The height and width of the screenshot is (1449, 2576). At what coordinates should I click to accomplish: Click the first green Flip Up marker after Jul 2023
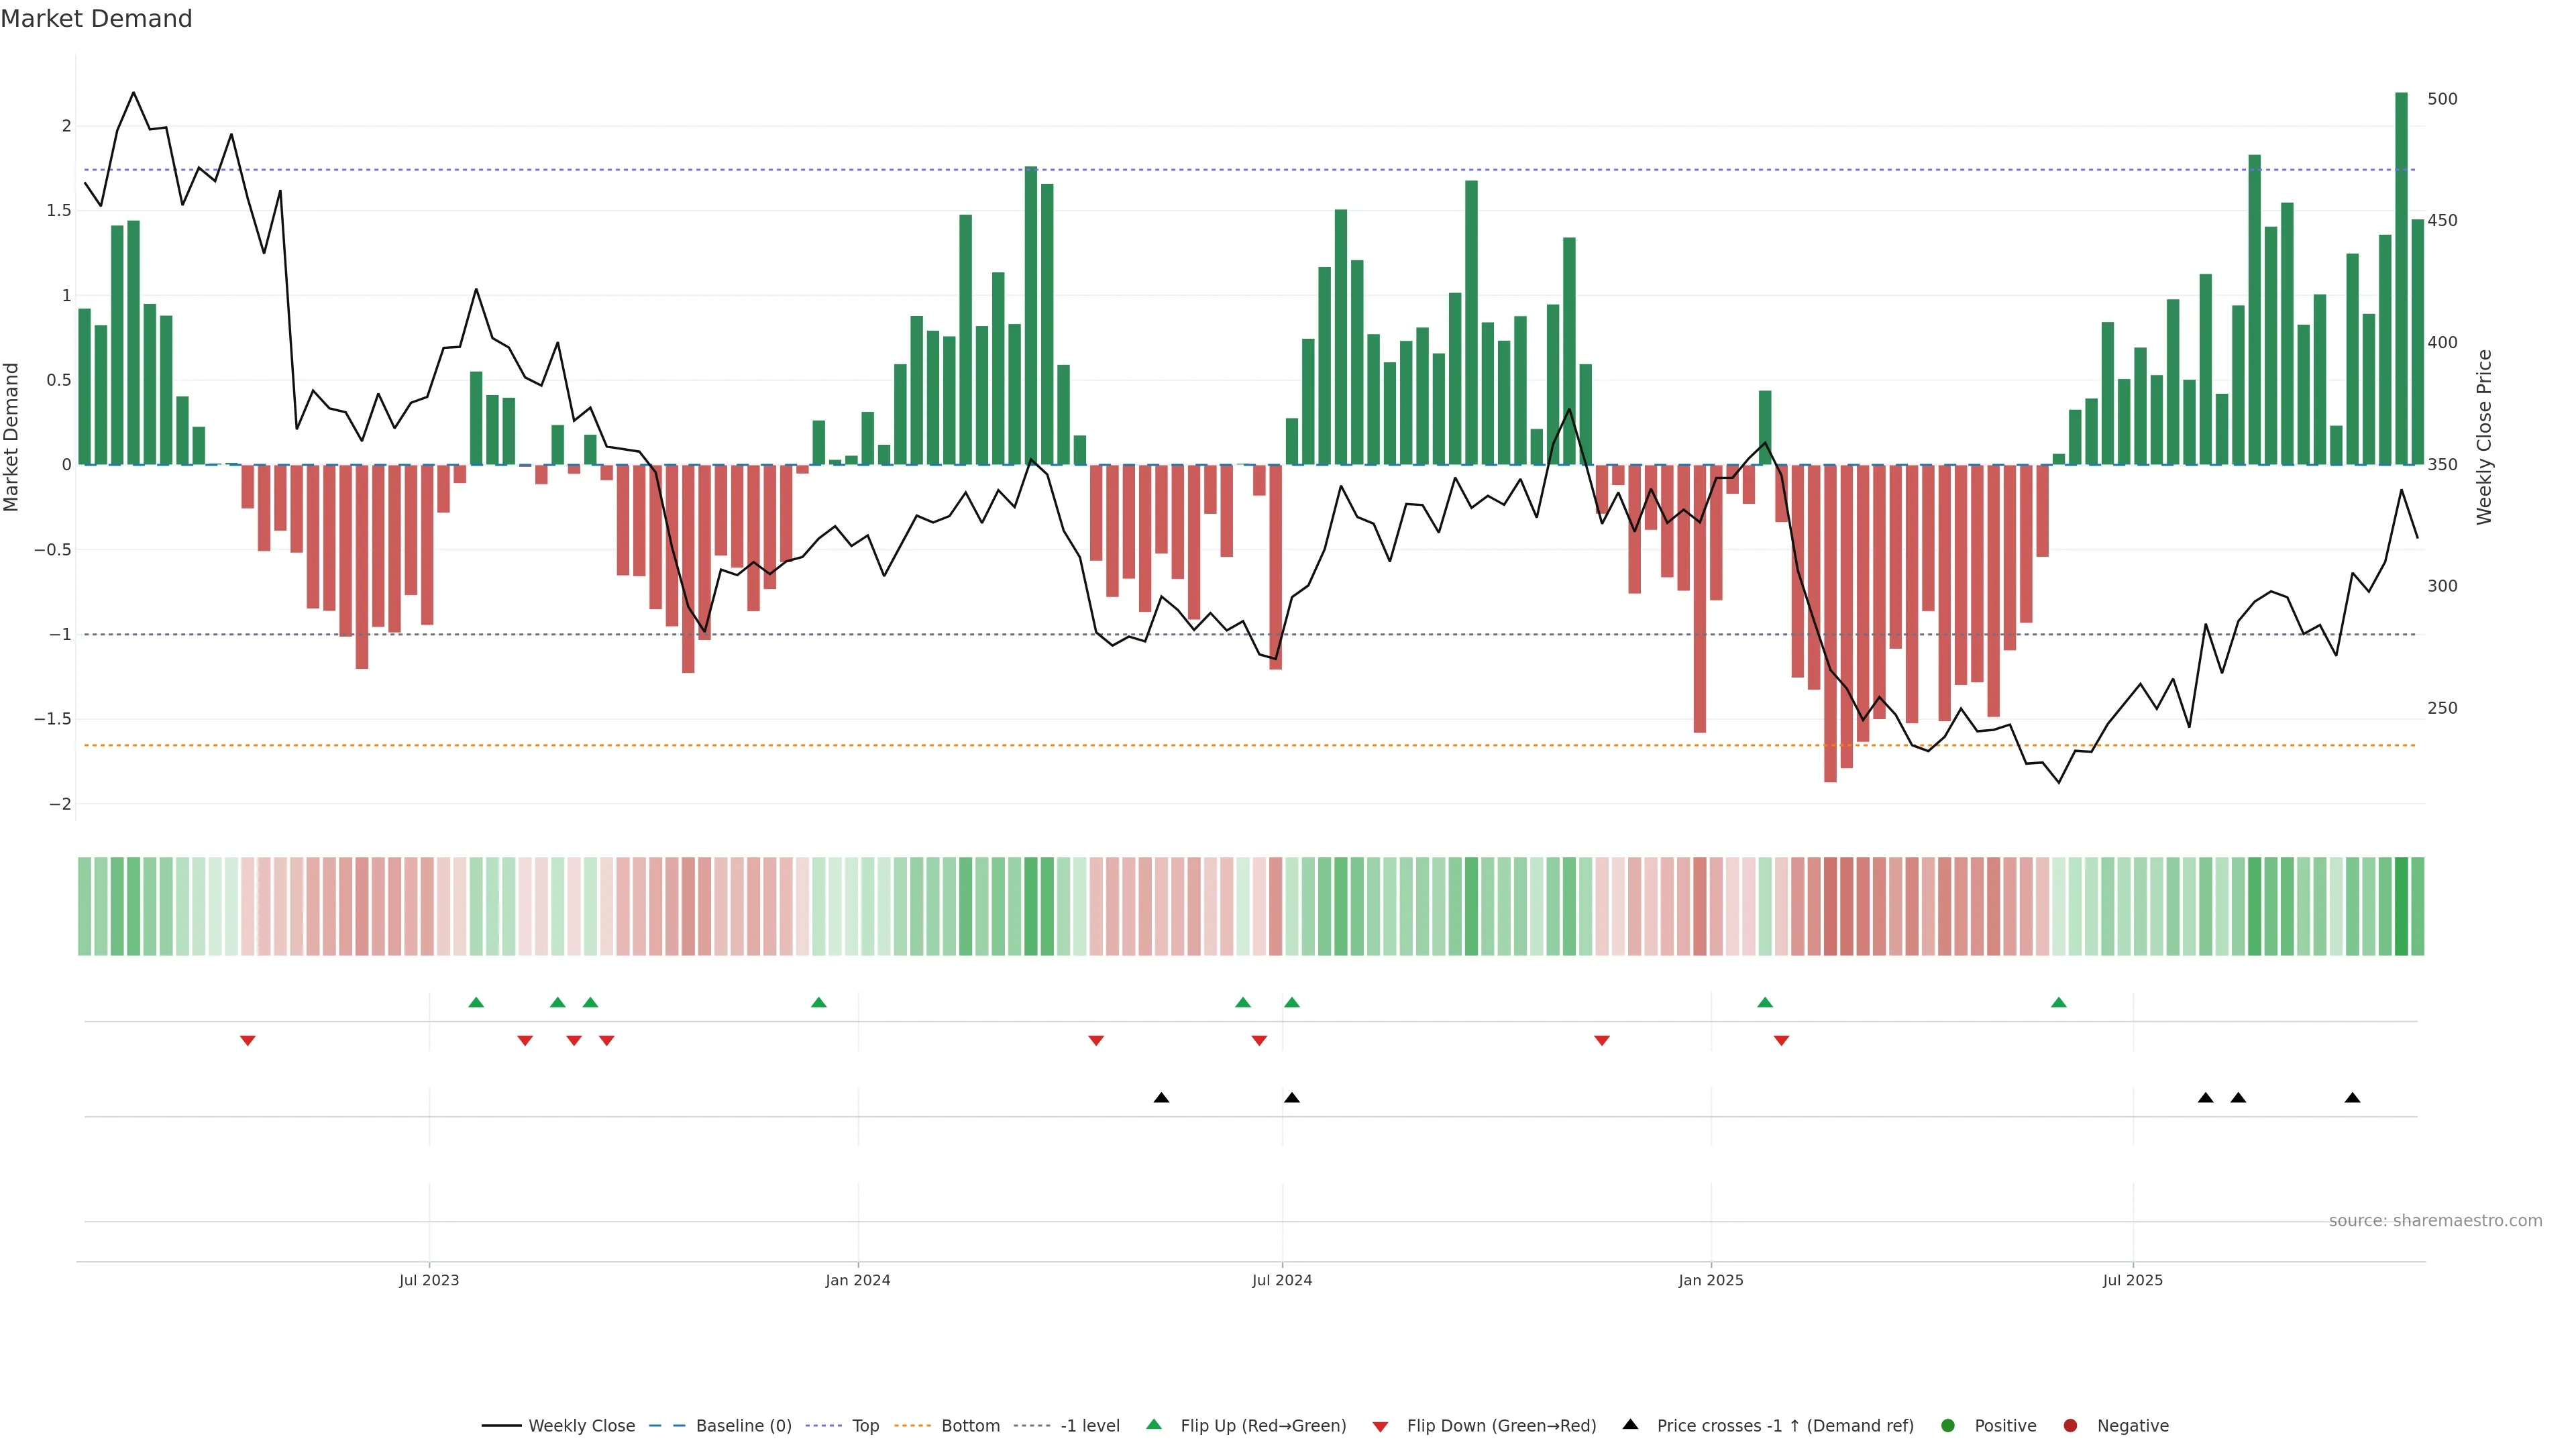pos(476,1002)
